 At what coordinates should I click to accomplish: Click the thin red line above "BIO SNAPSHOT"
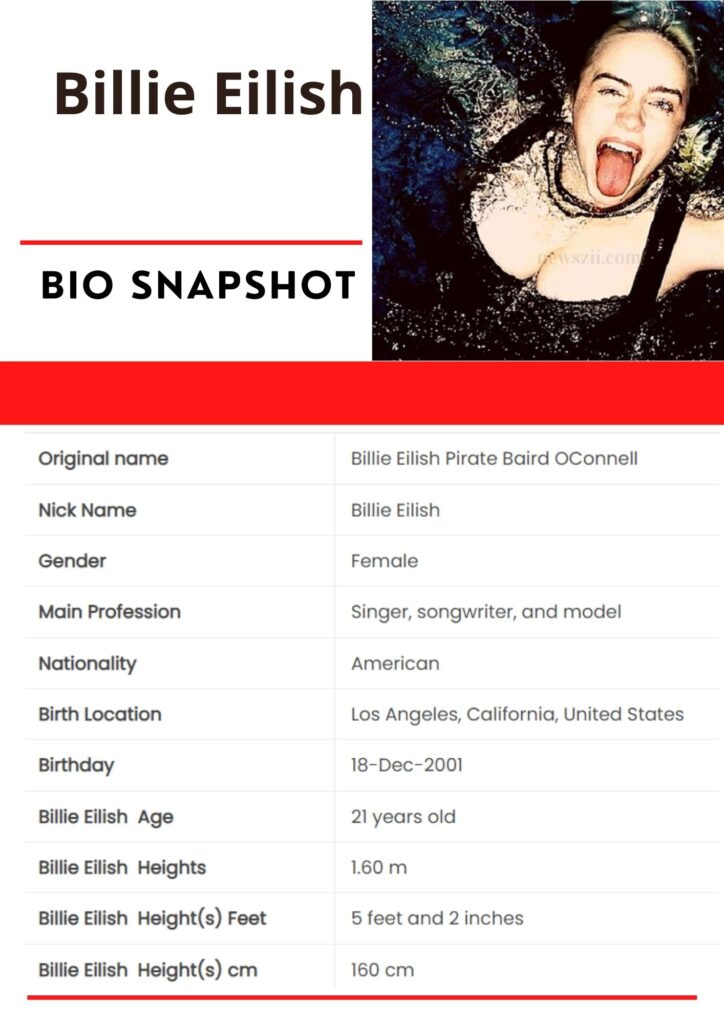coord(190,242)
